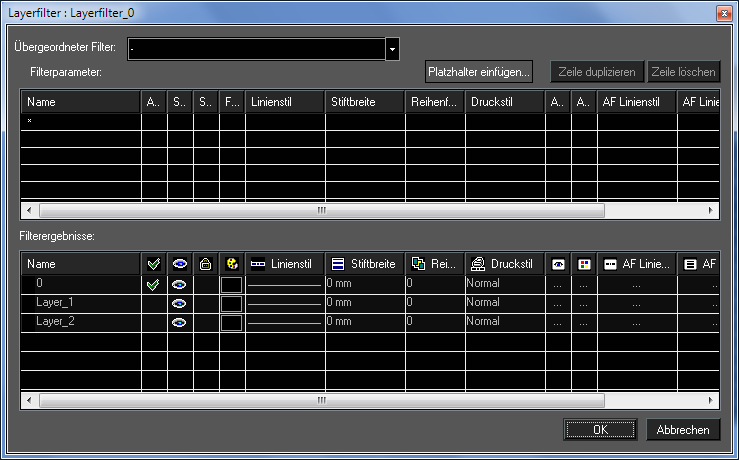Click Druckstil header in Filterparameter table

505,102
